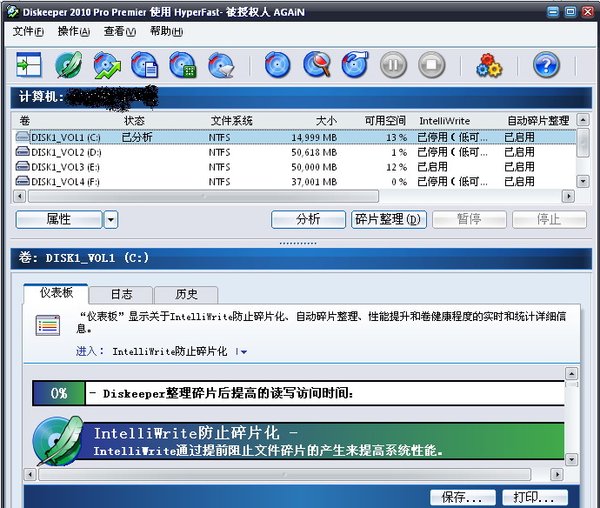Click the 14,999 MB size cell

[314, 137]
